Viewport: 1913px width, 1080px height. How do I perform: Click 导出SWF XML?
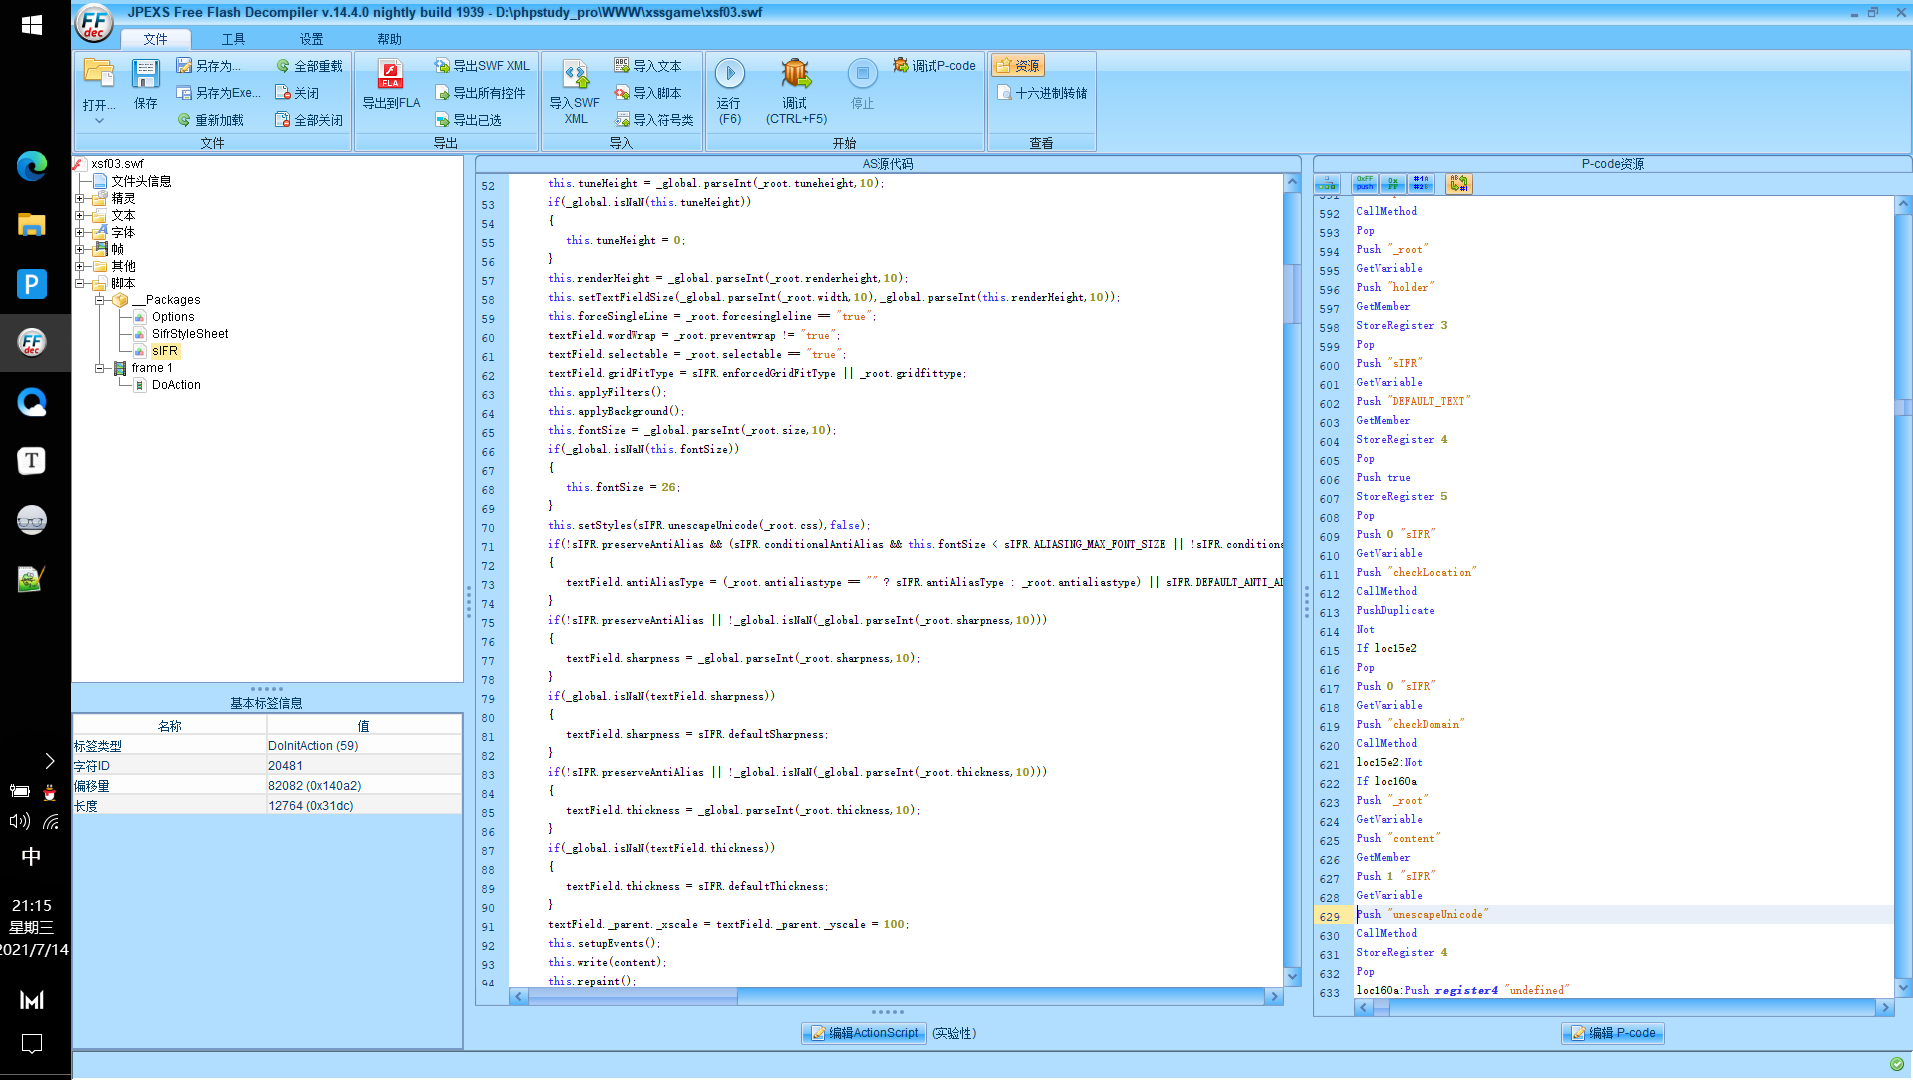pos(482,66)
